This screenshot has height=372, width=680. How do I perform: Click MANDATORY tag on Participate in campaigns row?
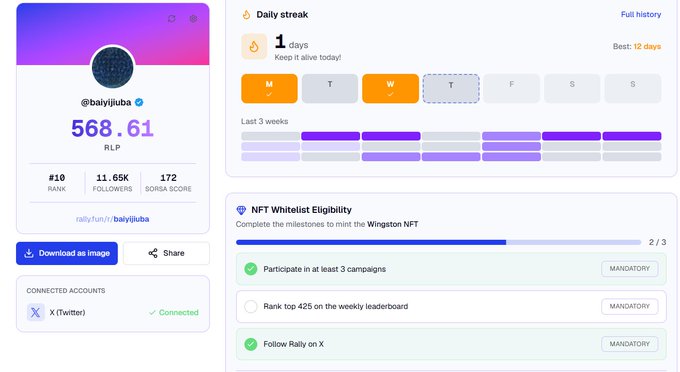pos(630,269)
